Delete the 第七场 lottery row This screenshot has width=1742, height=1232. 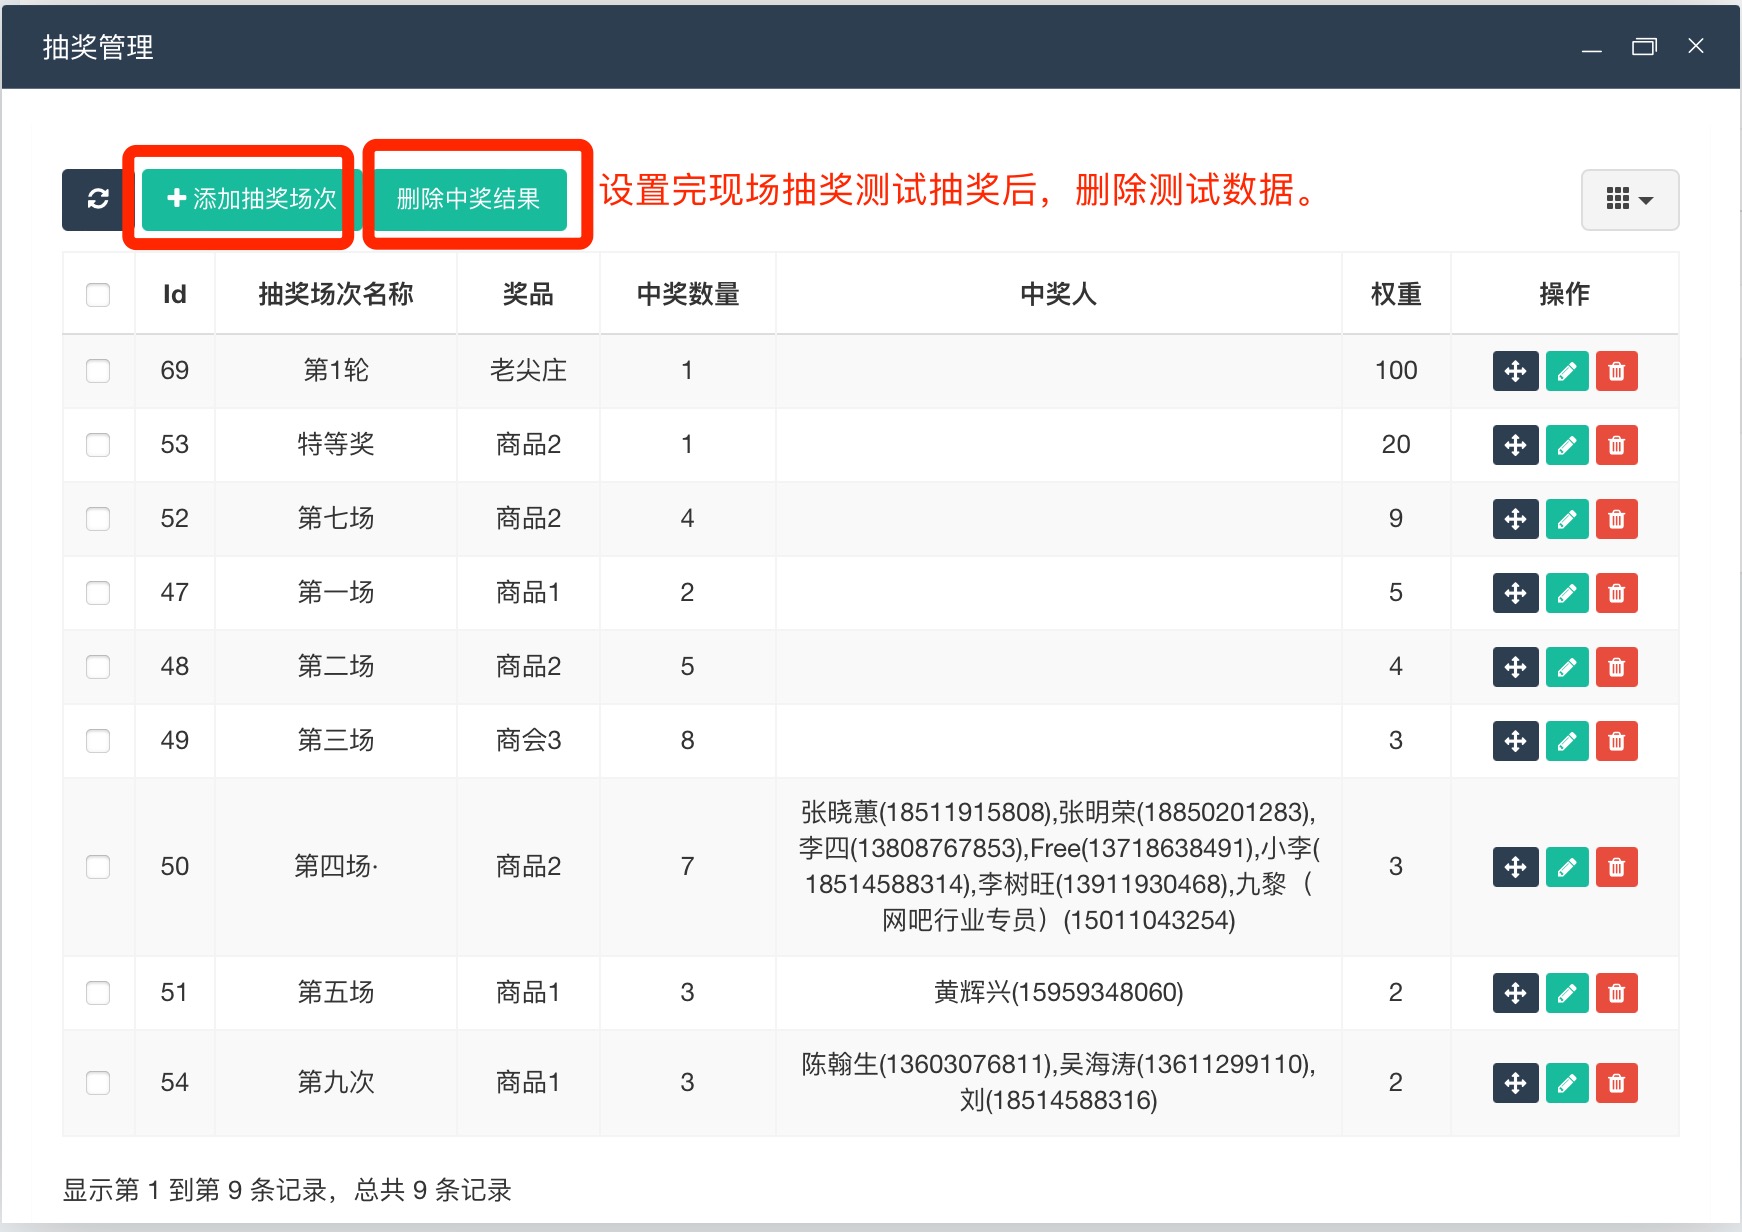[1616, 519]
